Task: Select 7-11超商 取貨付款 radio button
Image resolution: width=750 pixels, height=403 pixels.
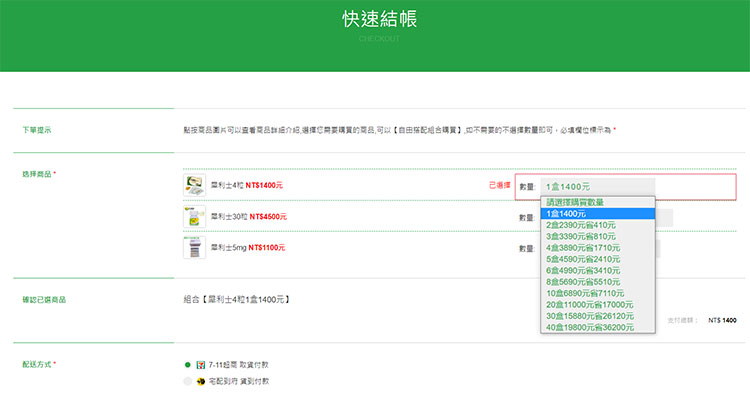Action: coord(188,365)
